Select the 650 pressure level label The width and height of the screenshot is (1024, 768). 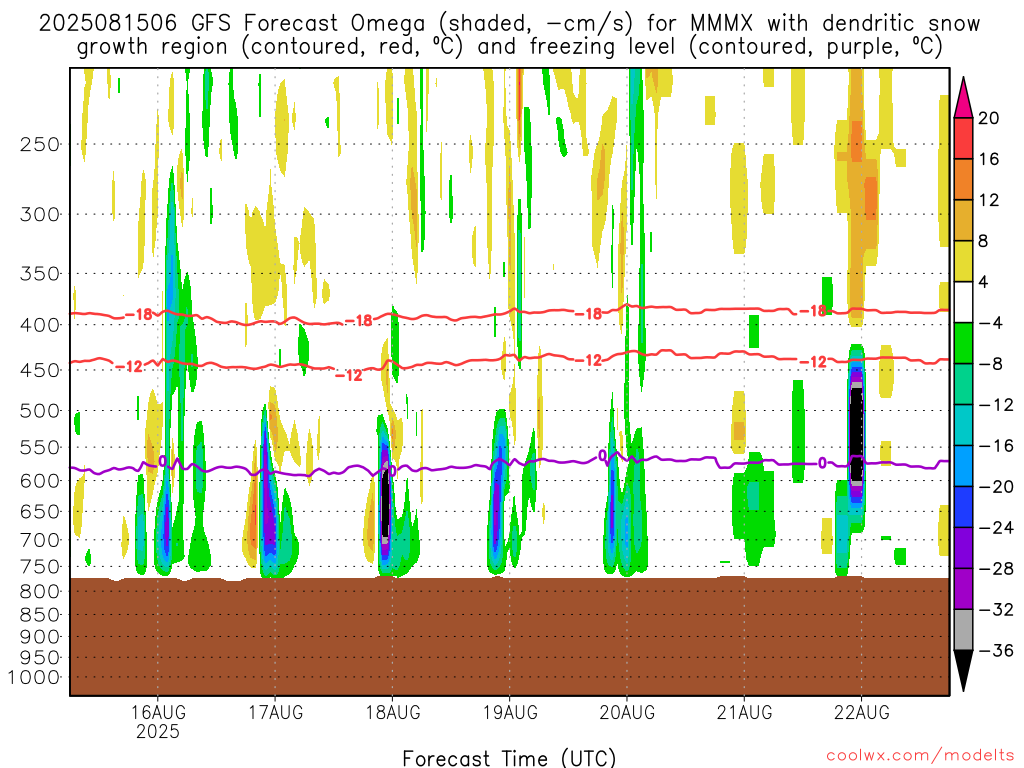click(x=40, y=511)
